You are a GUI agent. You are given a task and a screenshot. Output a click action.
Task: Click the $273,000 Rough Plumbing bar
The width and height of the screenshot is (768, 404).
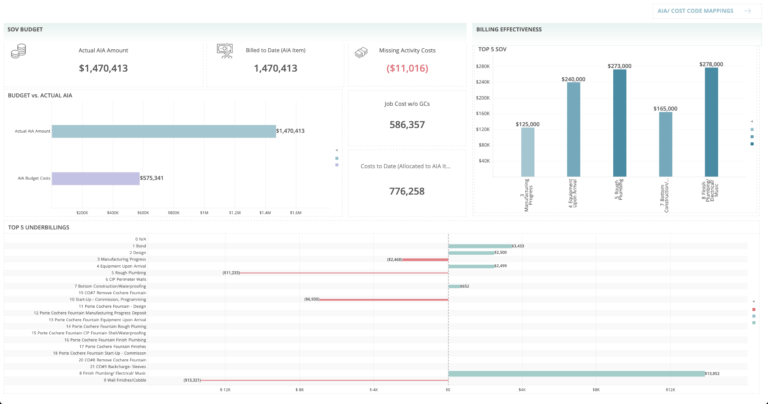[620, 120]
